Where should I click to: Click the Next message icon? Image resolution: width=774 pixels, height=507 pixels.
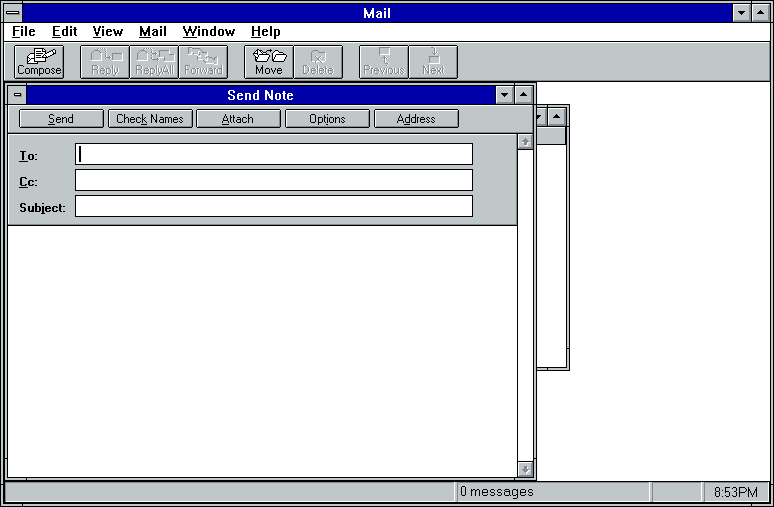(x=433, y=62)
